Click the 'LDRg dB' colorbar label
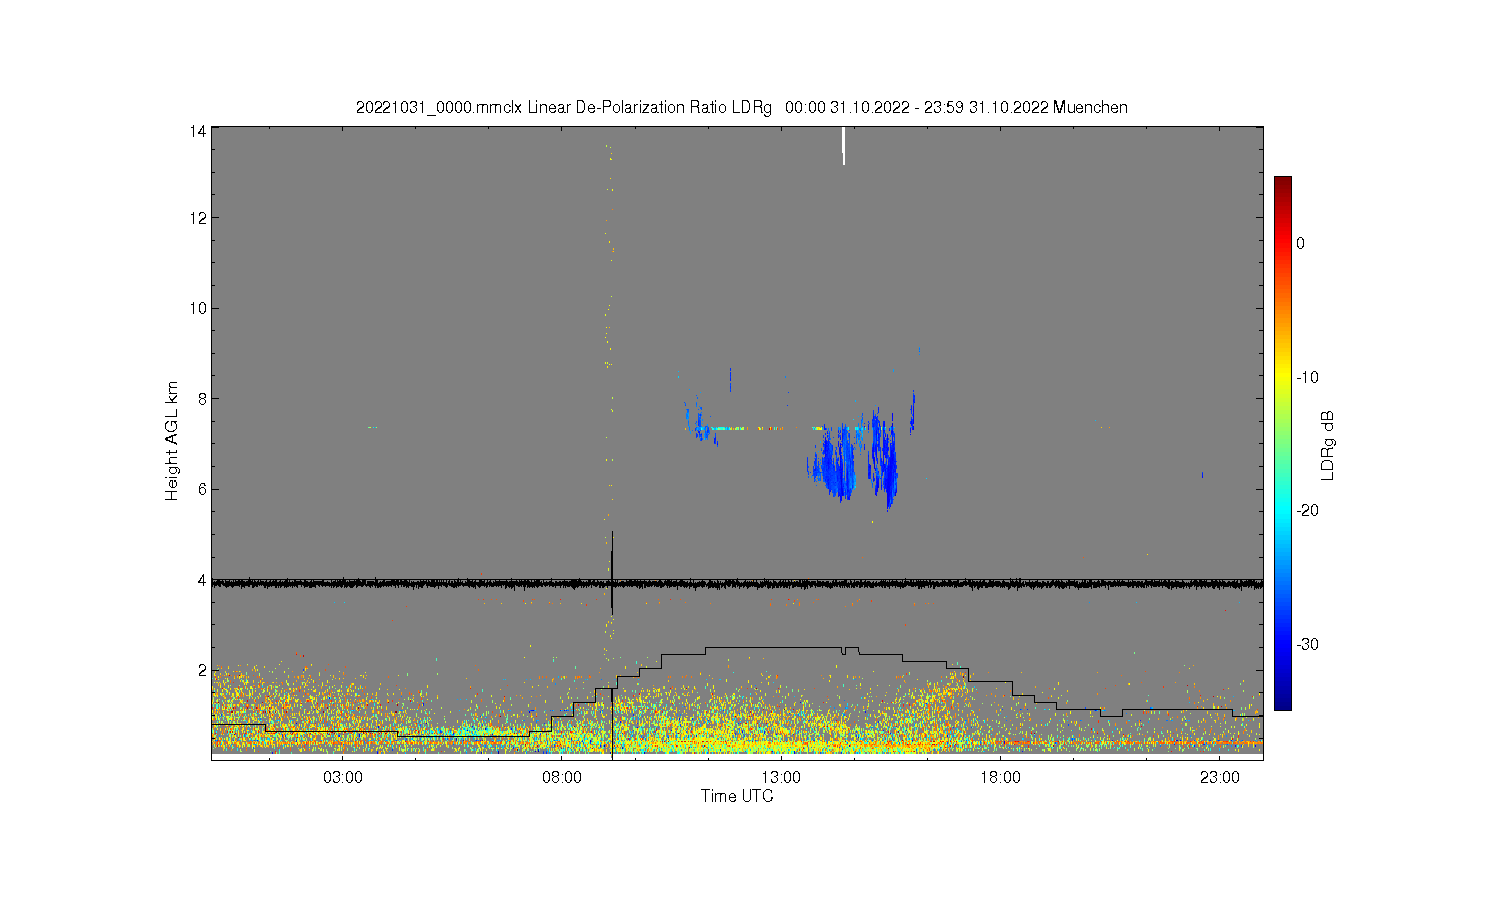This screenshot has width=1500, height=900. (x=1328, y=445)
